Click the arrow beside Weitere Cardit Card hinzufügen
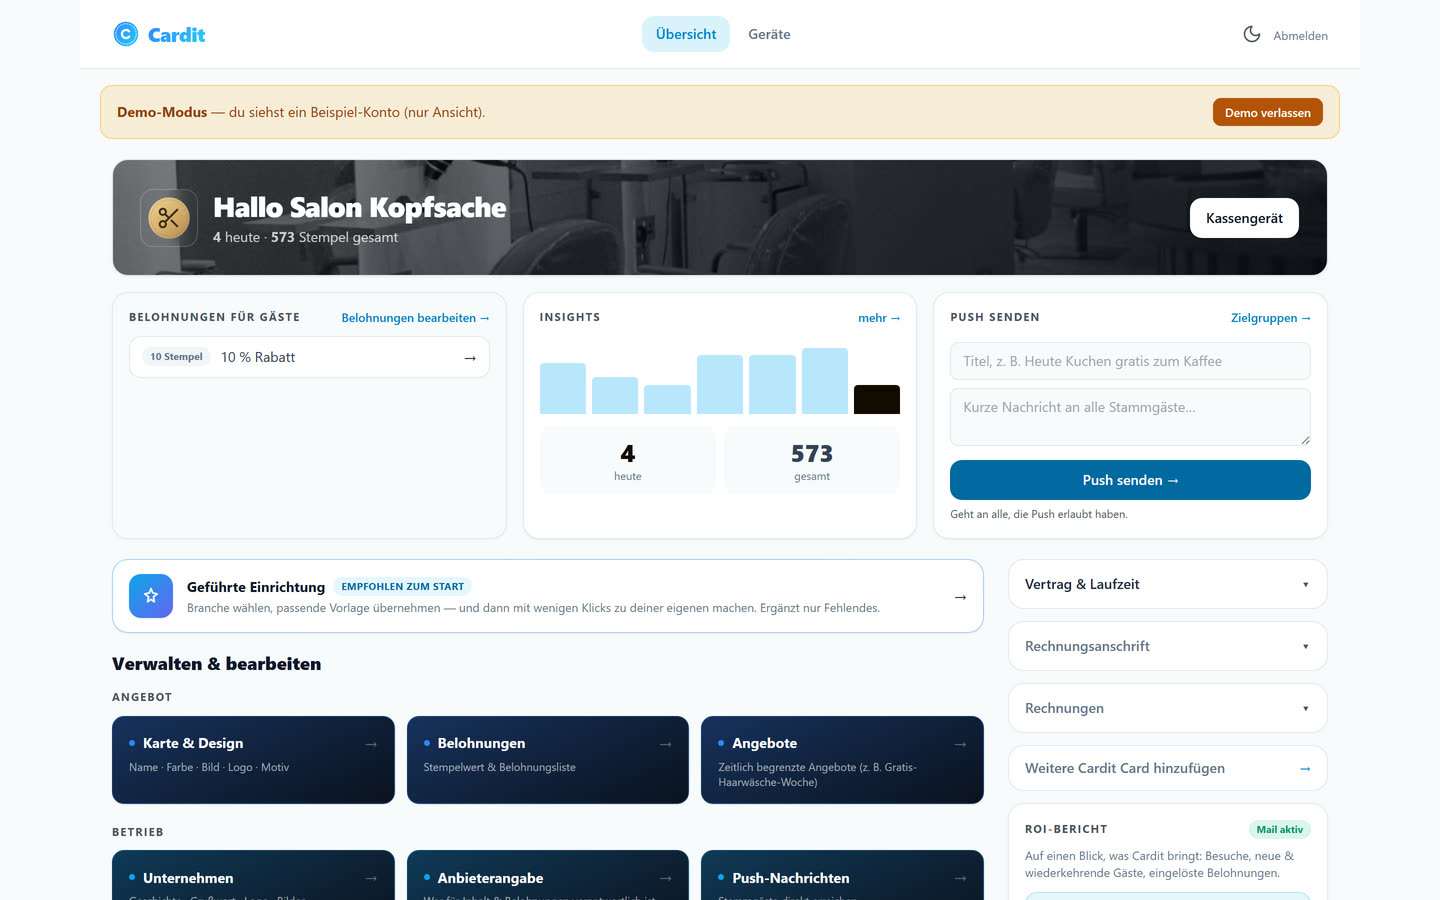This screenshot has height=900, width=1440. pos(1305,769)
